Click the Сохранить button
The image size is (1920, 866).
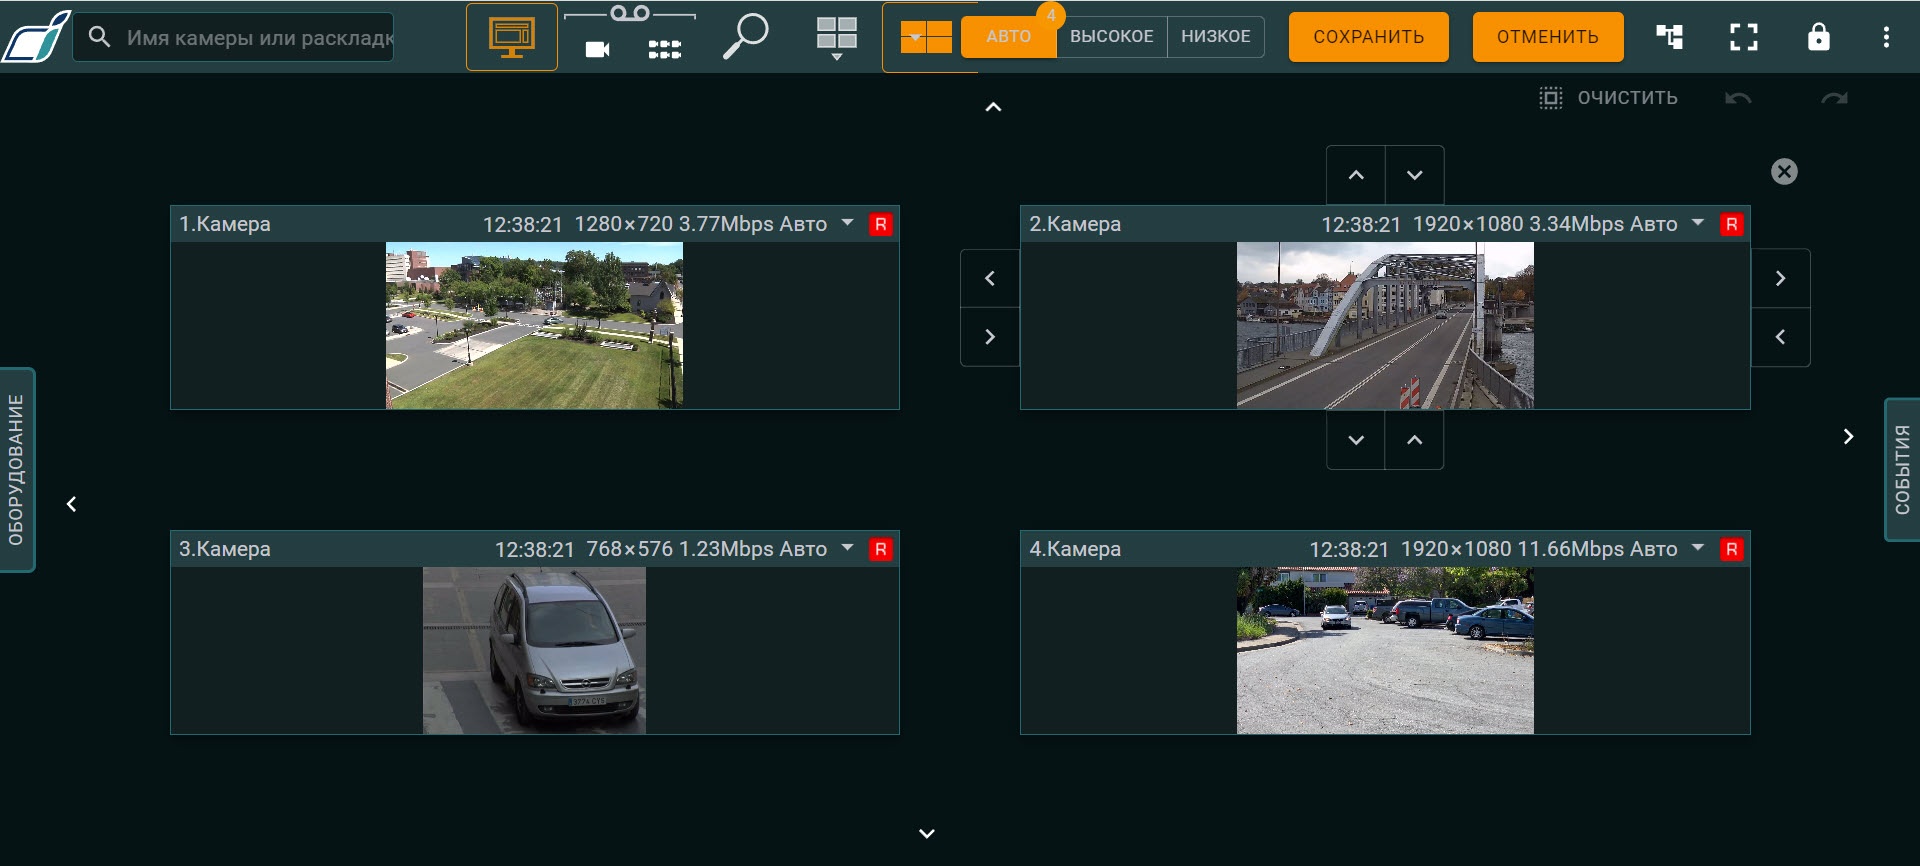click(x=1368, y=37)
